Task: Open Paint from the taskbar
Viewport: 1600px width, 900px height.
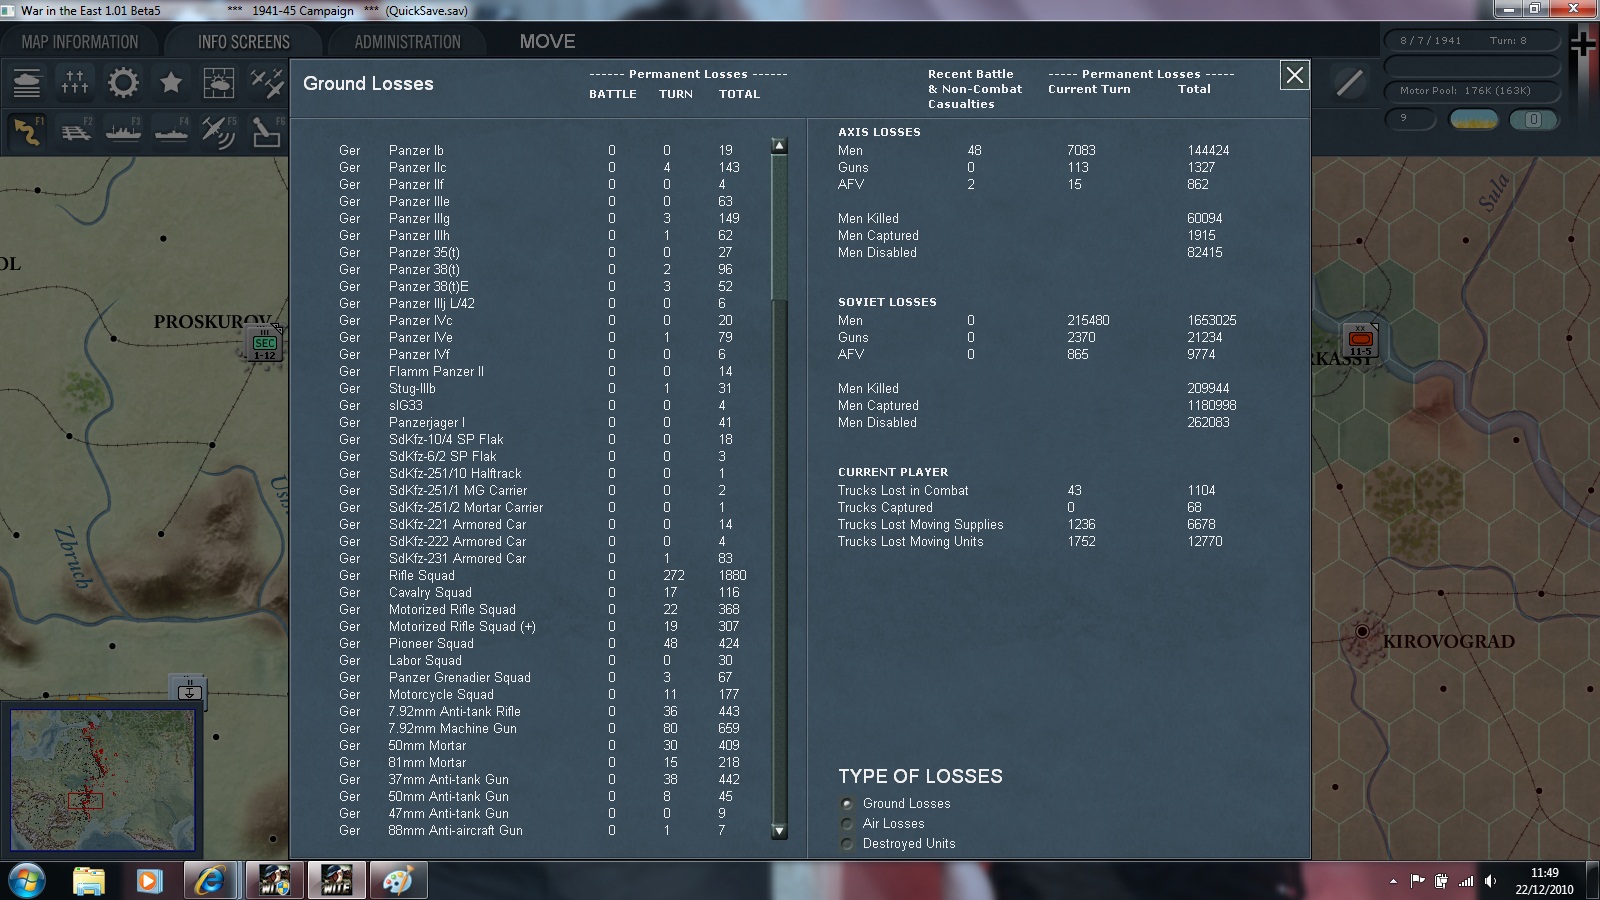Action: click(x=398, y=881)
